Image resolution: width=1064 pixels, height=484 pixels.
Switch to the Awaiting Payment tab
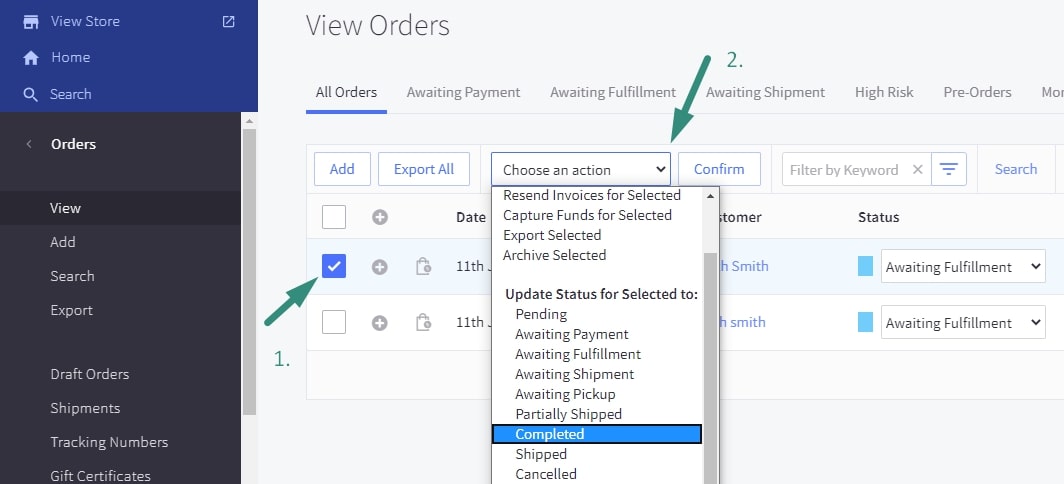coord(463,92)
